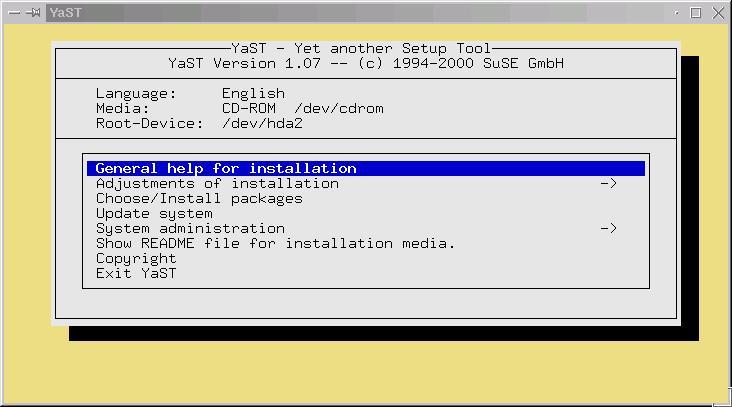732x407 pixels.
Task: Select System administration entry
Action: click(x=190, y=229)
